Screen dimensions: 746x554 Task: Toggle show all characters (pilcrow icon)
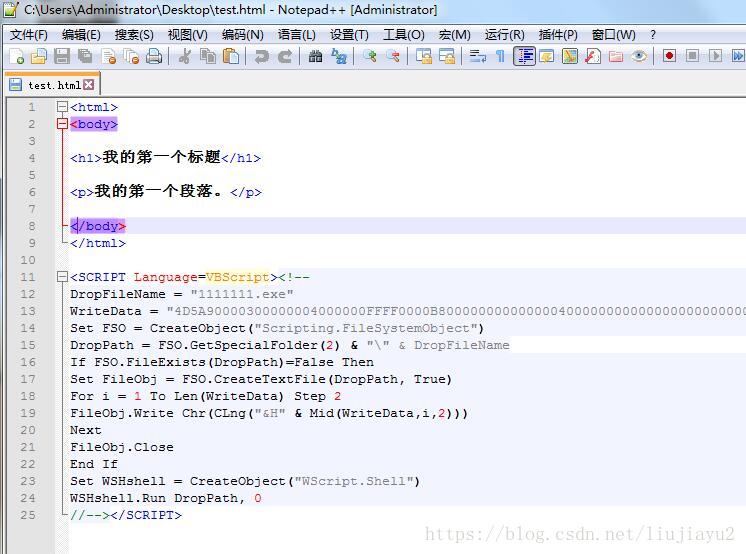pyautogui.click(x=501, y=56)
